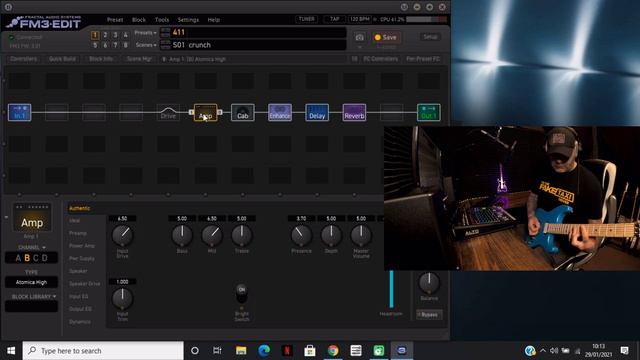Open Netflix from the taskbar
Image resolution: width=640 pixels, height=360 pixels.
287,351
